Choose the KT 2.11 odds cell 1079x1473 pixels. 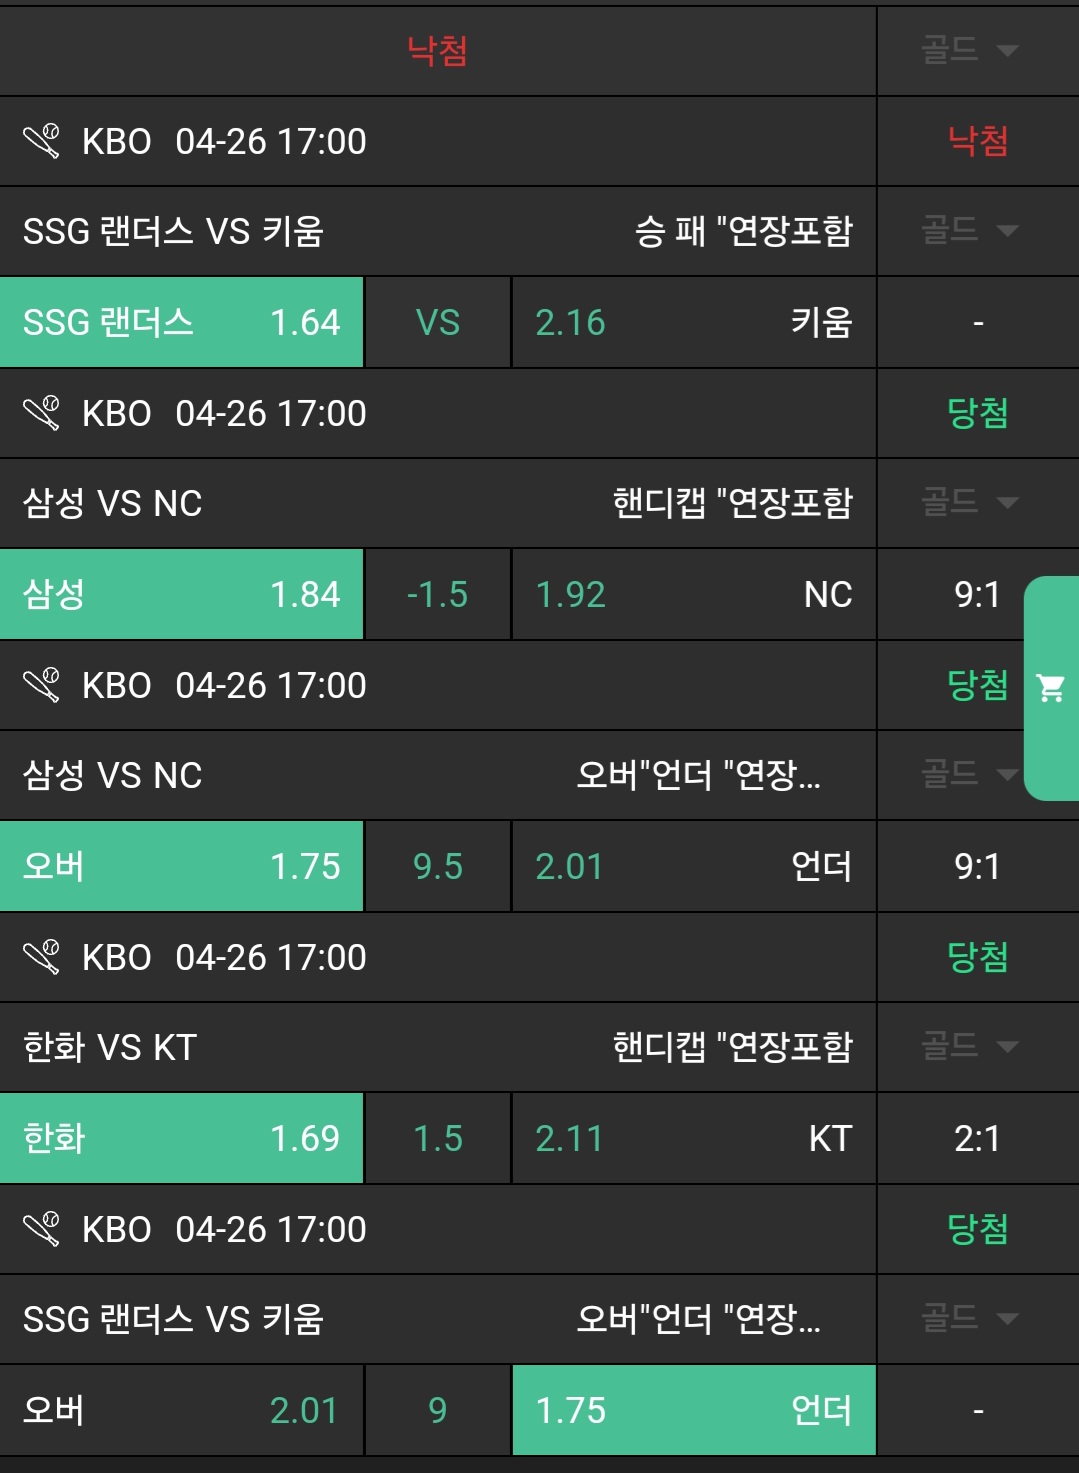tap(693, 1138)
